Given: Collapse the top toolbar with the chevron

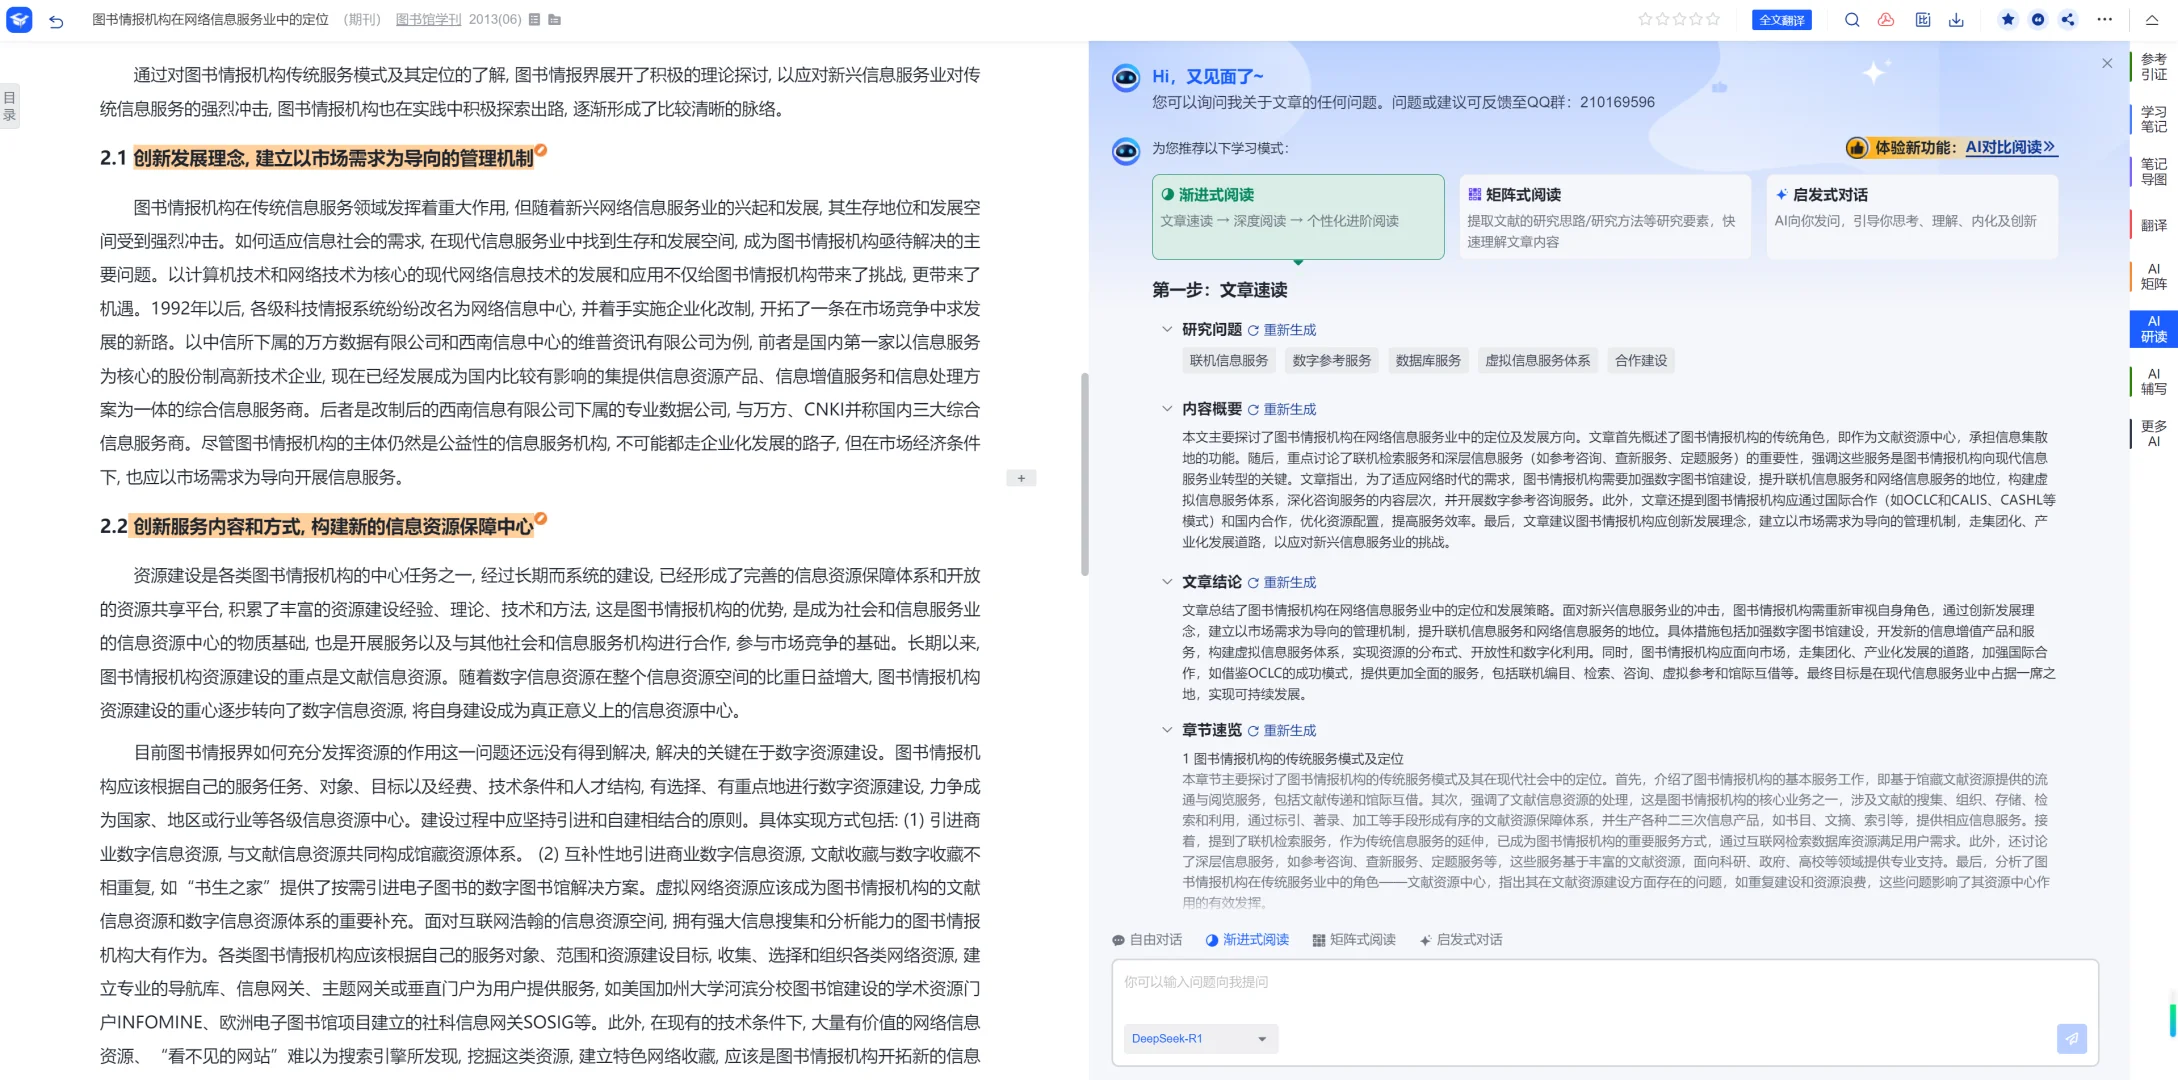Looking at the screenshot, I should point(2150,19).
